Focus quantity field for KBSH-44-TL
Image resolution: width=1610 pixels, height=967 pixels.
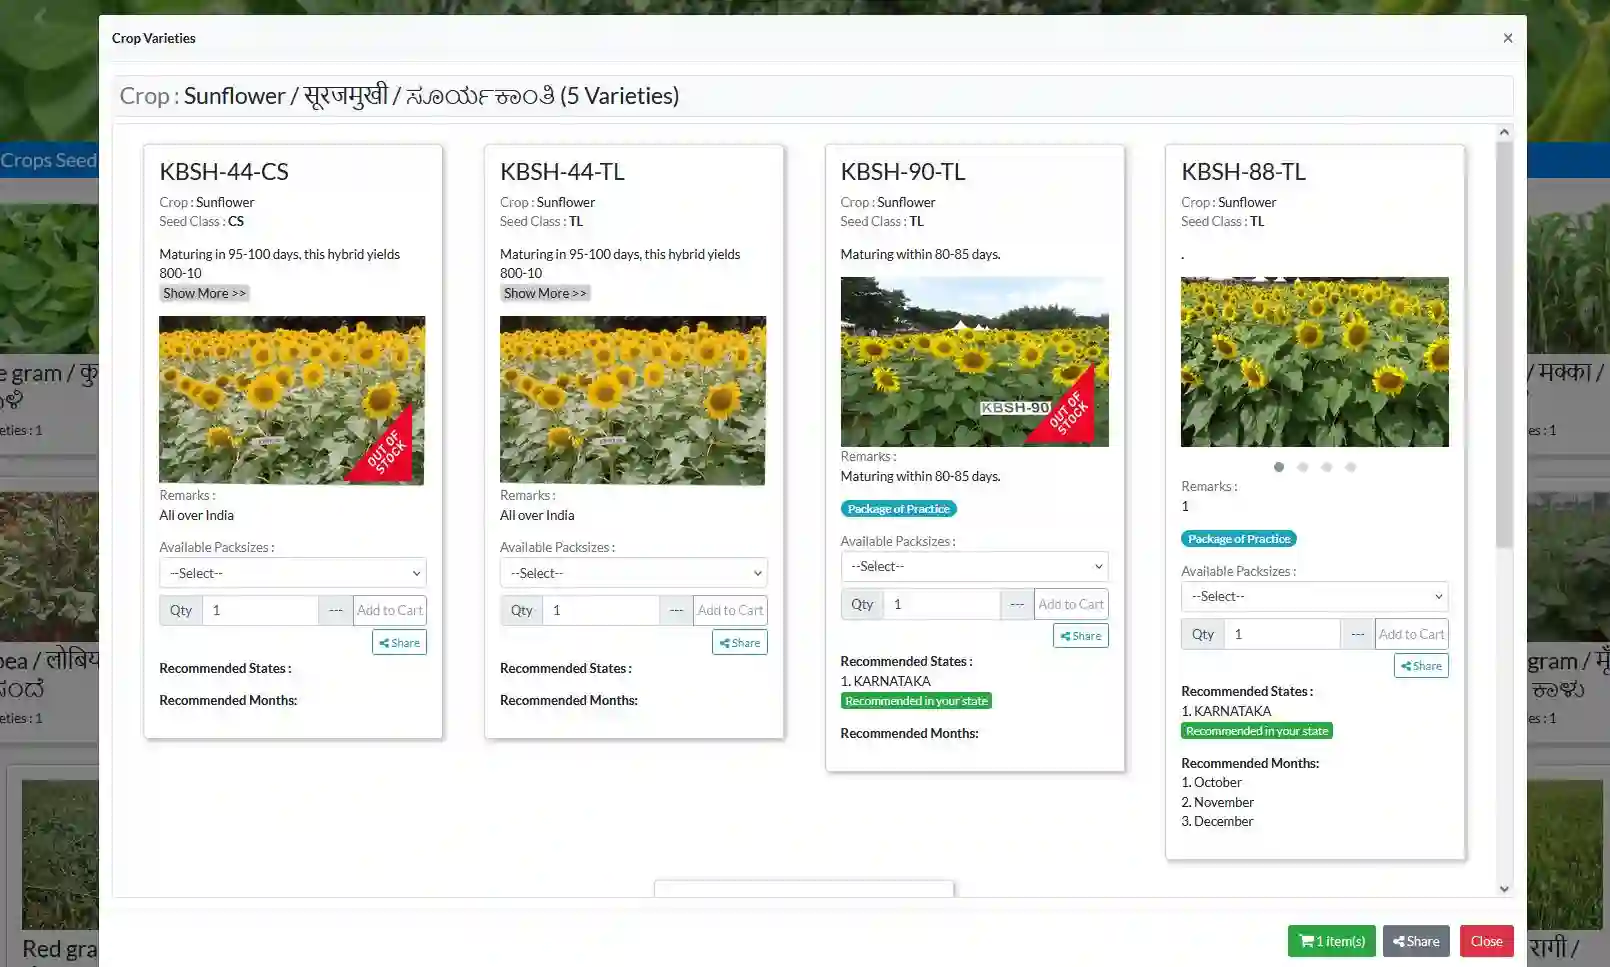coord(601,610)
